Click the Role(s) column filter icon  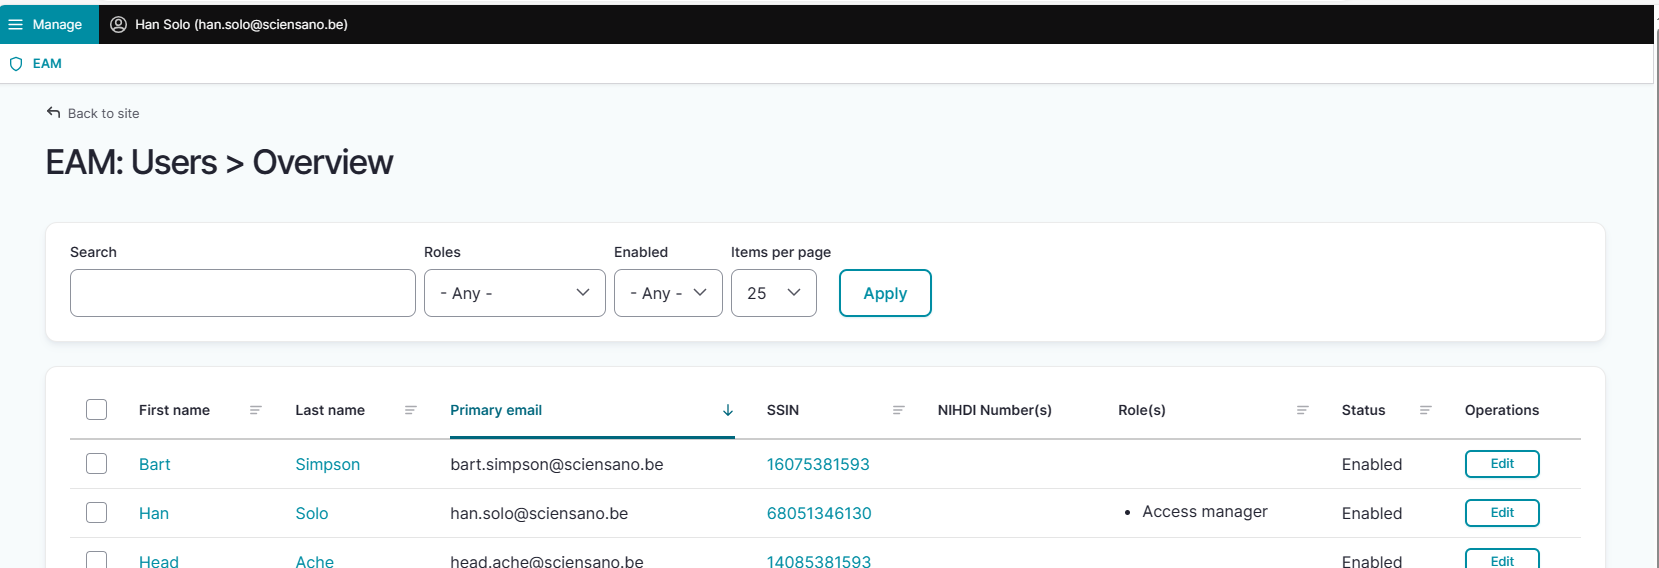click(1302, 410)
